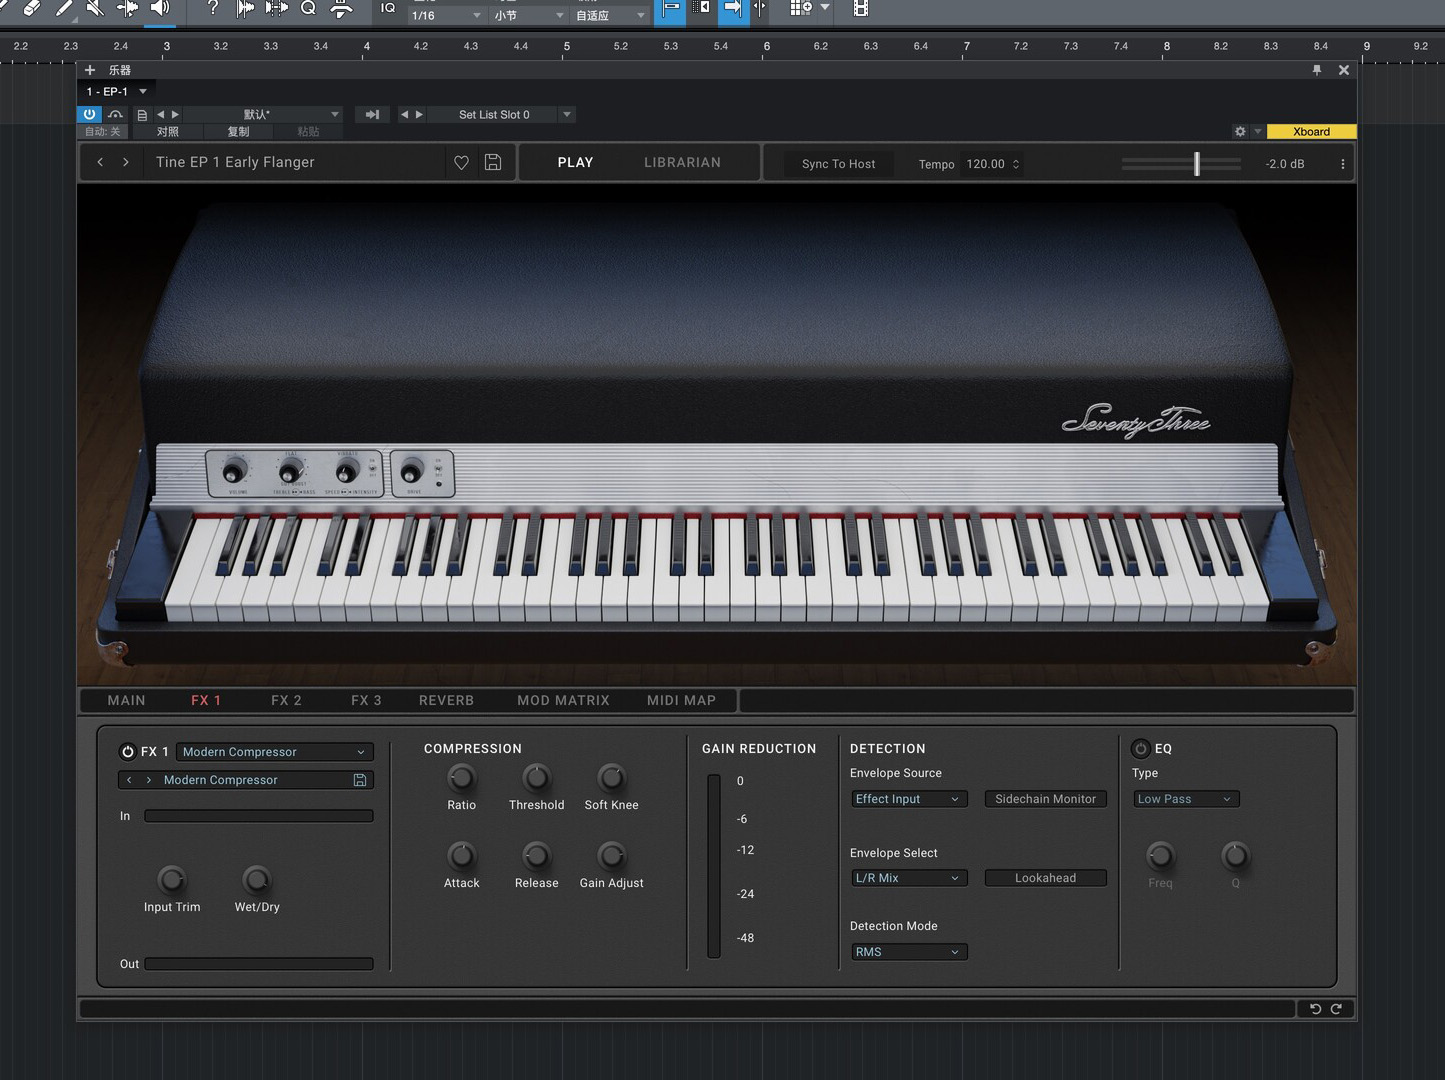1445x1080 pixels.
Task: Open the Low Pass EQ type dropdown
Action: (x=1186, y=799)
